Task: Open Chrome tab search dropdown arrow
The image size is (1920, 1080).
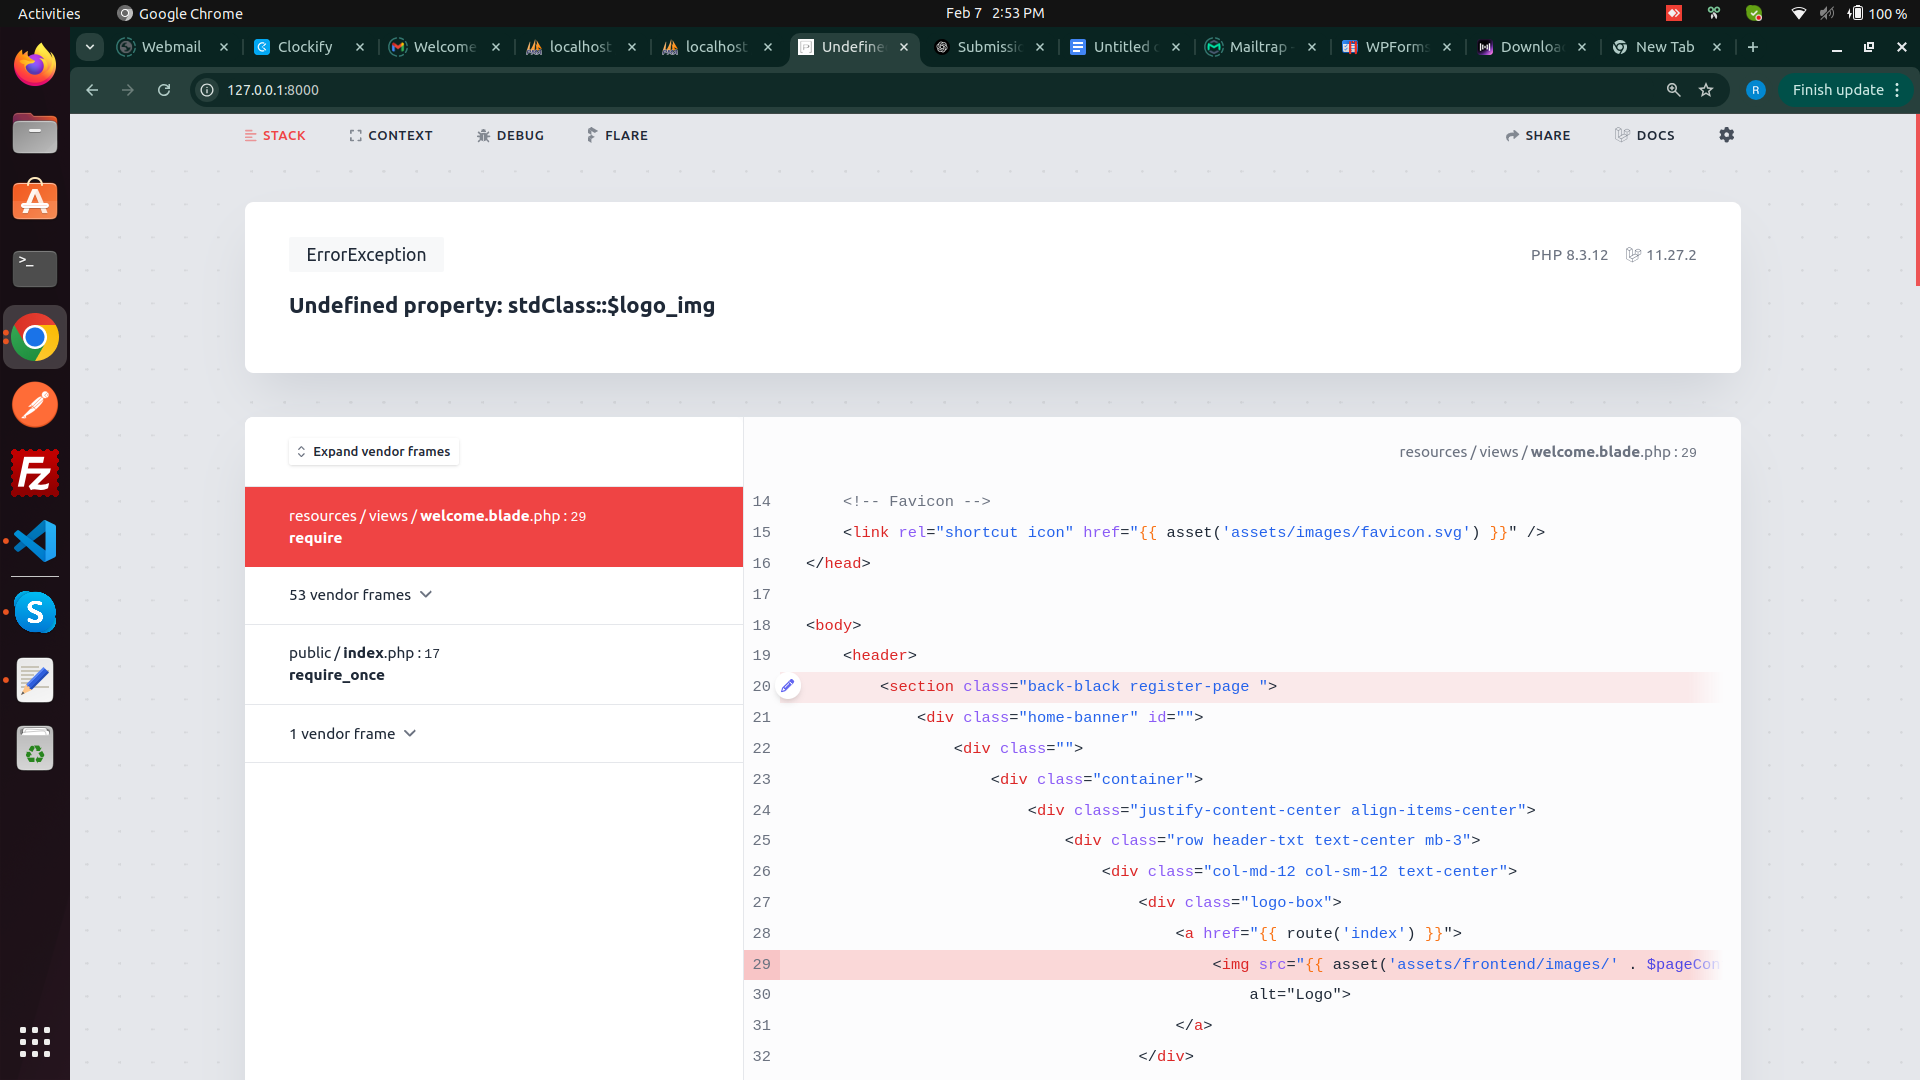Action: (x=90, y=47)
